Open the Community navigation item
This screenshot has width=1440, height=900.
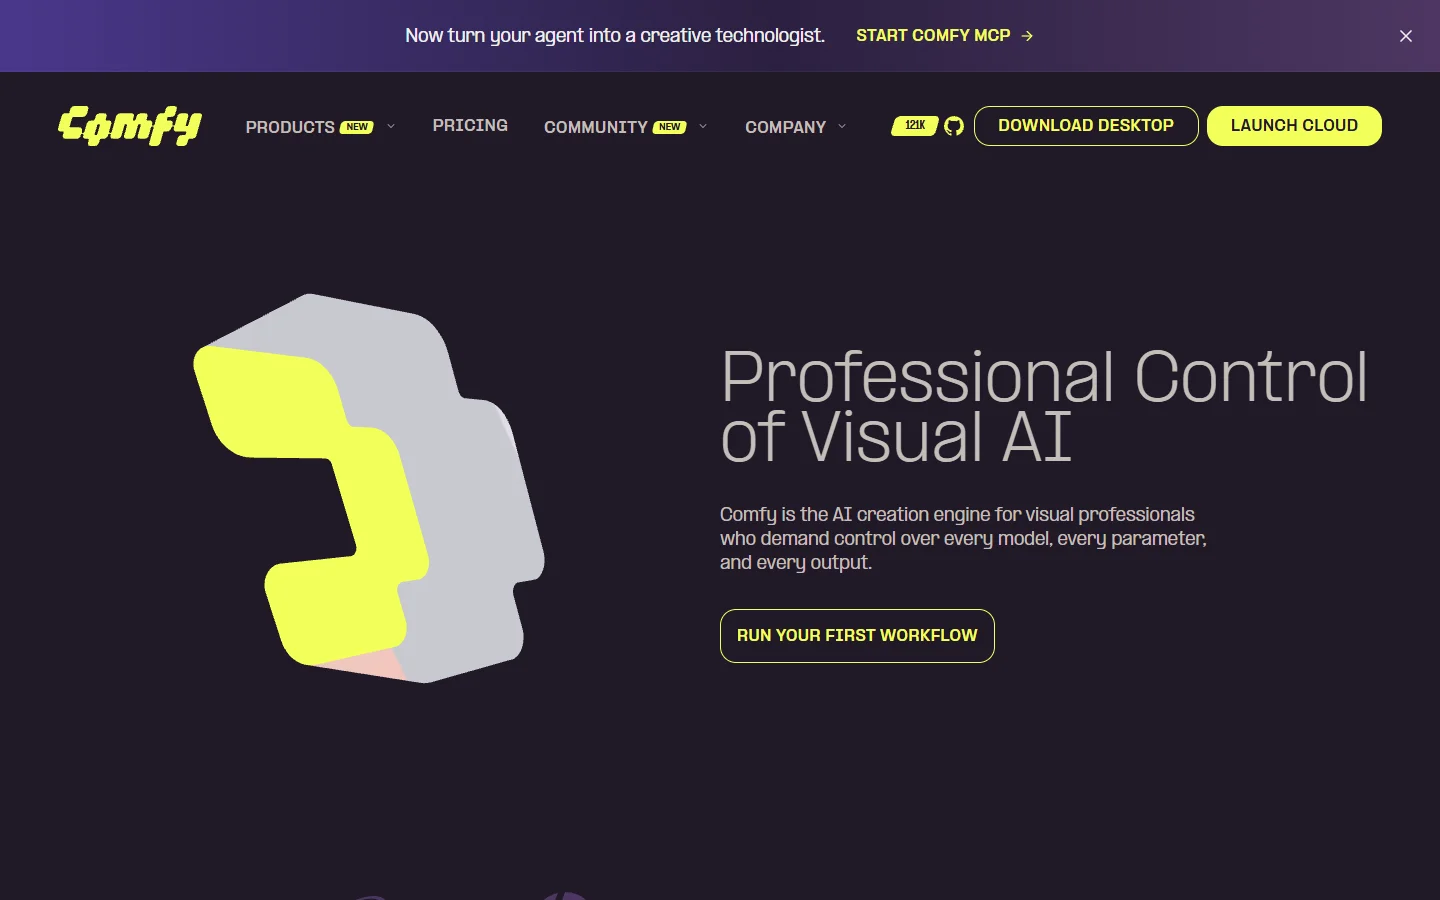[x=596, y=127]
